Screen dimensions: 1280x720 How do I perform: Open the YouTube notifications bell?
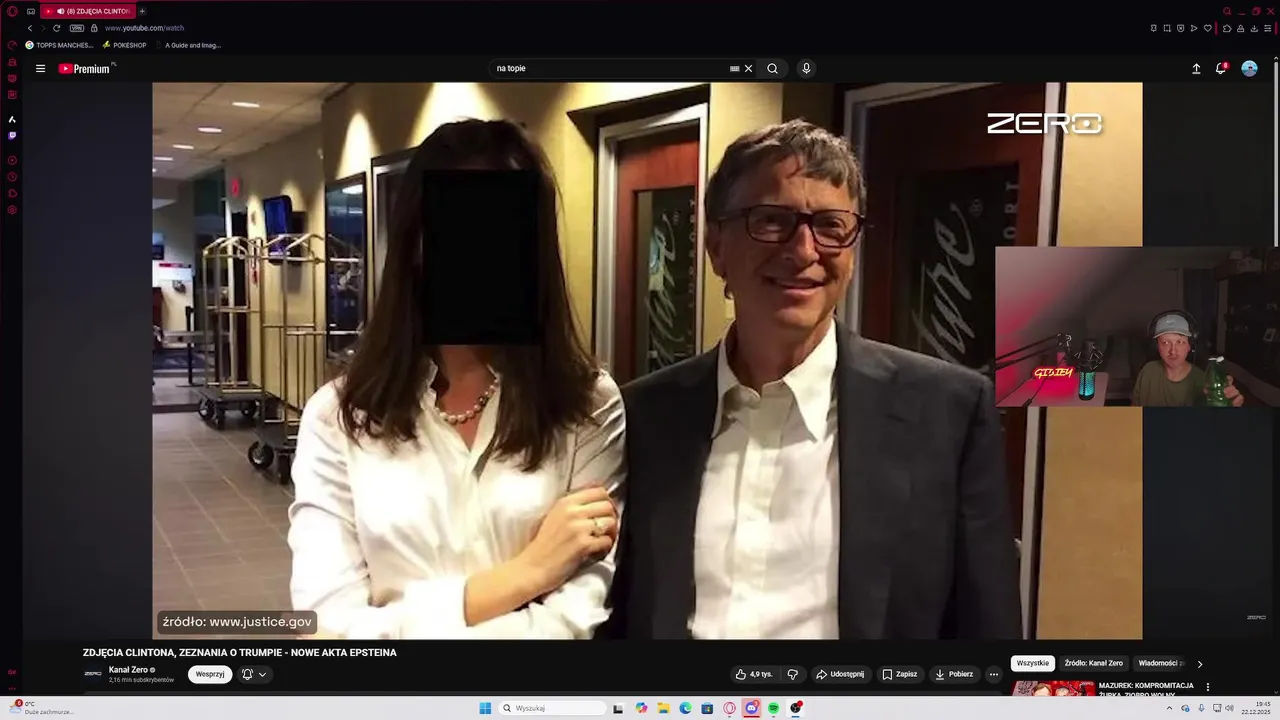(x=1221, y=68)
